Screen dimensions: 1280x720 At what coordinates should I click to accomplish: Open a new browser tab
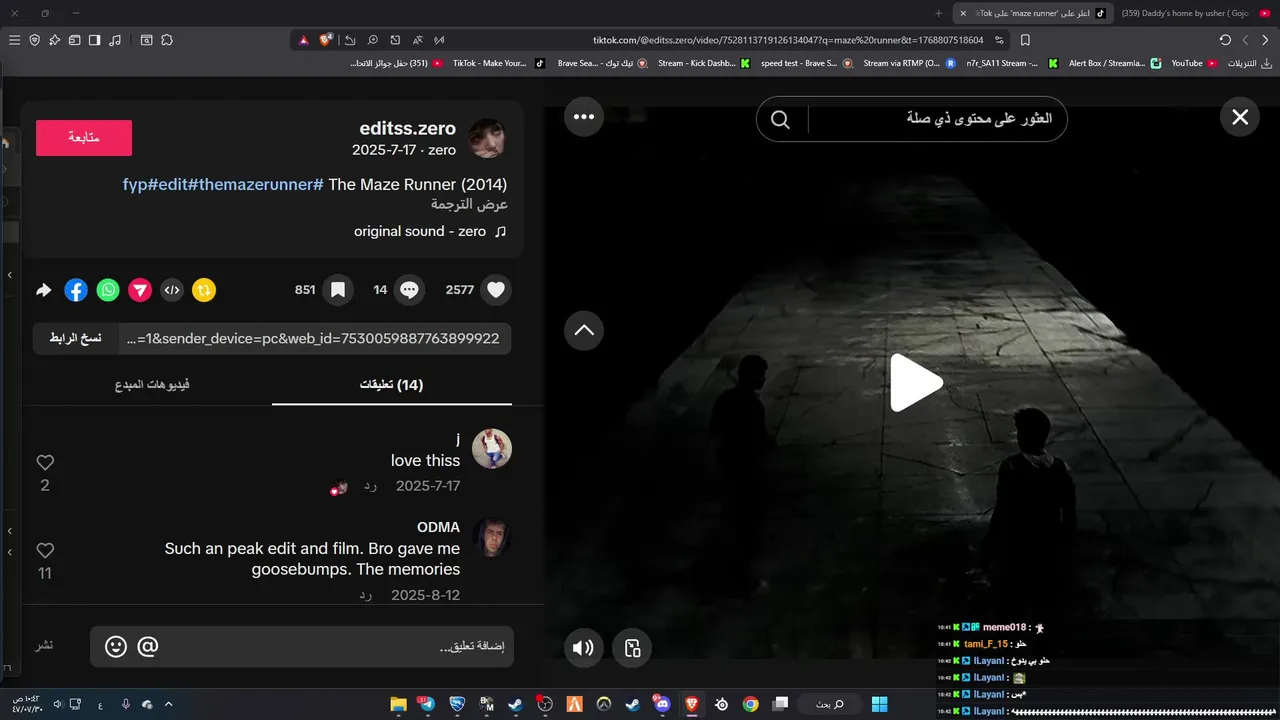pyautogui.click(x=938, y=13)
